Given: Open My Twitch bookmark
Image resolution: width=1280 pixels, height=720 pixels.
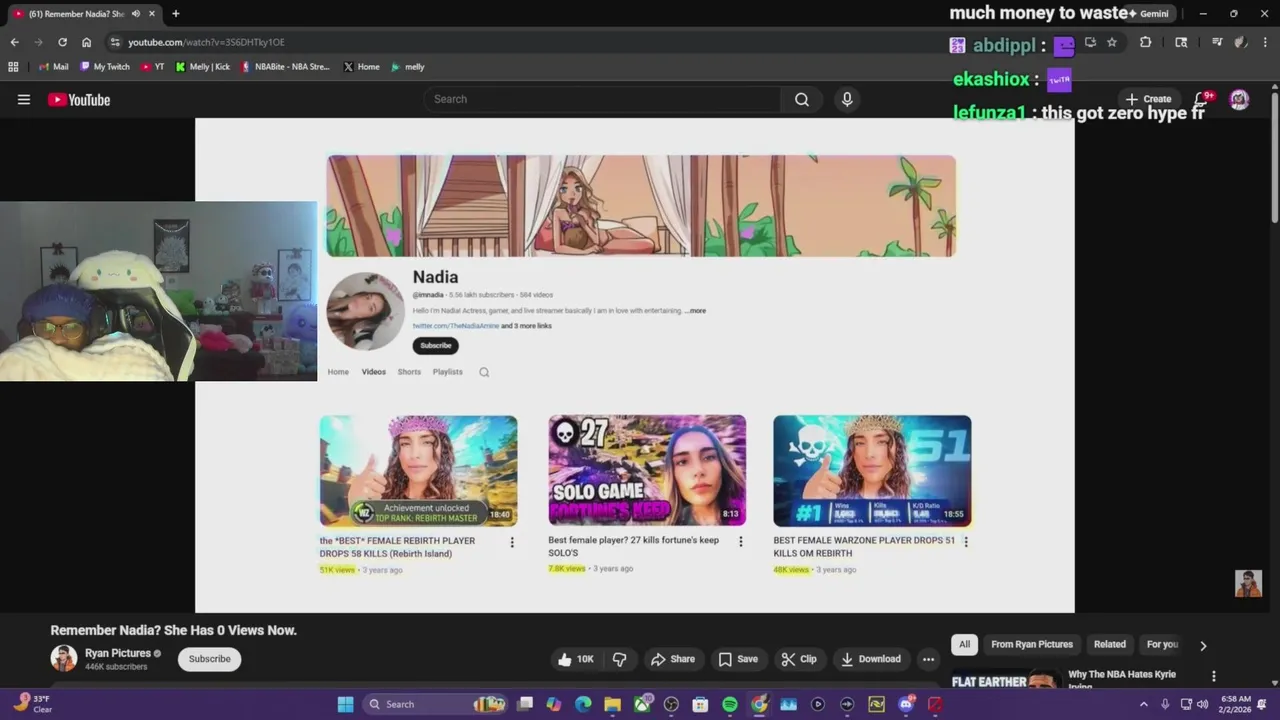Looking at the screenshot, I should 104,67.
